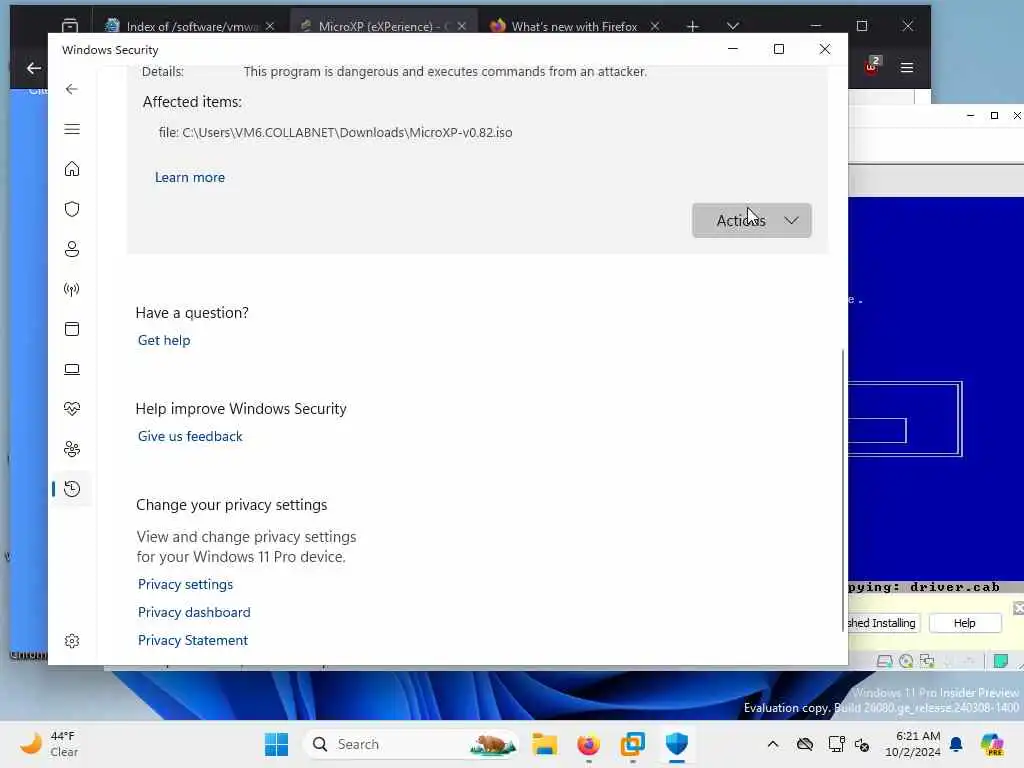Open VMware Workstation from taskbar
Screen dimensions: 1024x768
coord(632,744)
